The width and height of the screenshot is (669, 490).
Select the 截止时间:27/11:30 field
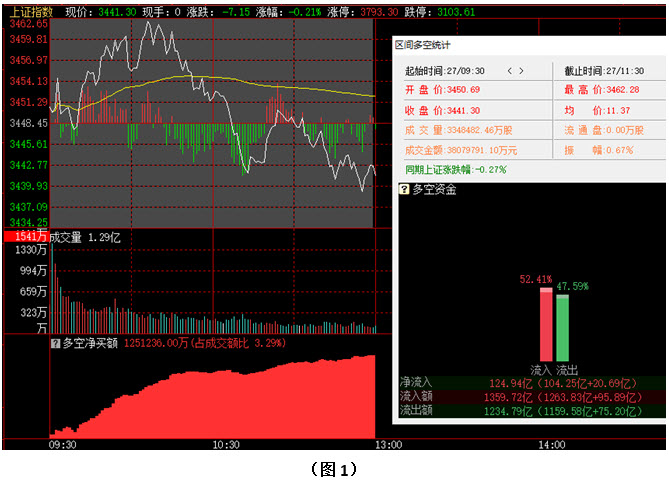pos(604,71)
